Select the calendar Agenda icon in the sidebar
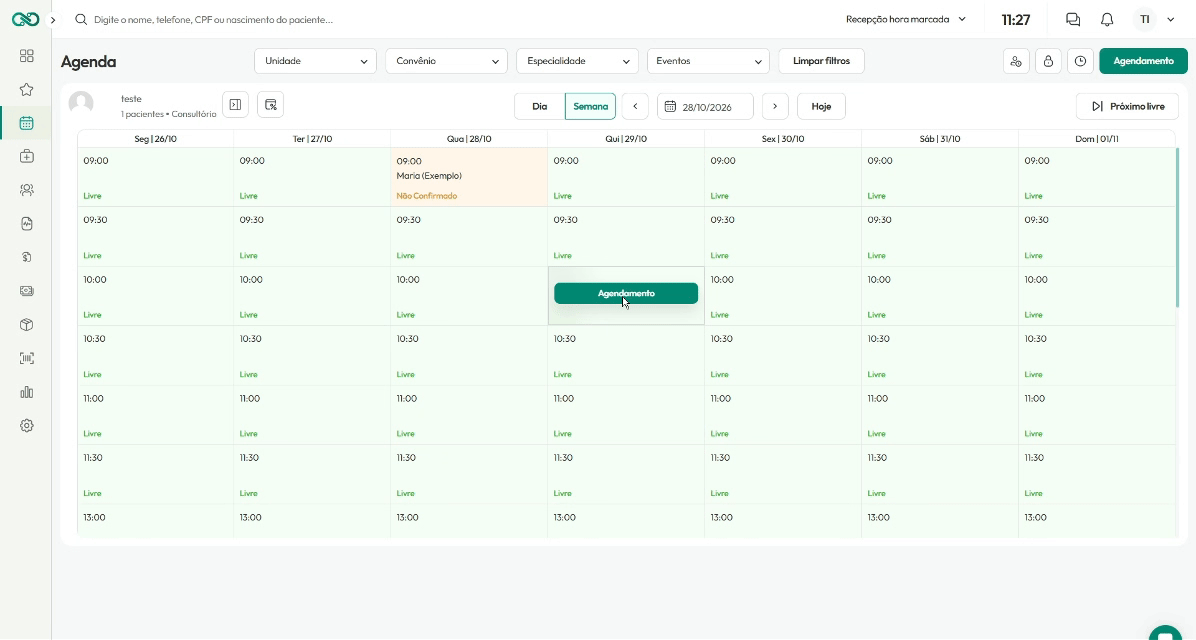This screenshot has width=1196, height=640. point(27,123)
